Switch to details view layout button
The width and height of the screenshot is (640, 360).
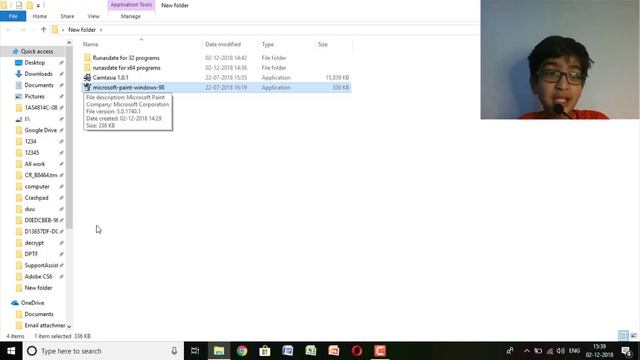(623, 336)
